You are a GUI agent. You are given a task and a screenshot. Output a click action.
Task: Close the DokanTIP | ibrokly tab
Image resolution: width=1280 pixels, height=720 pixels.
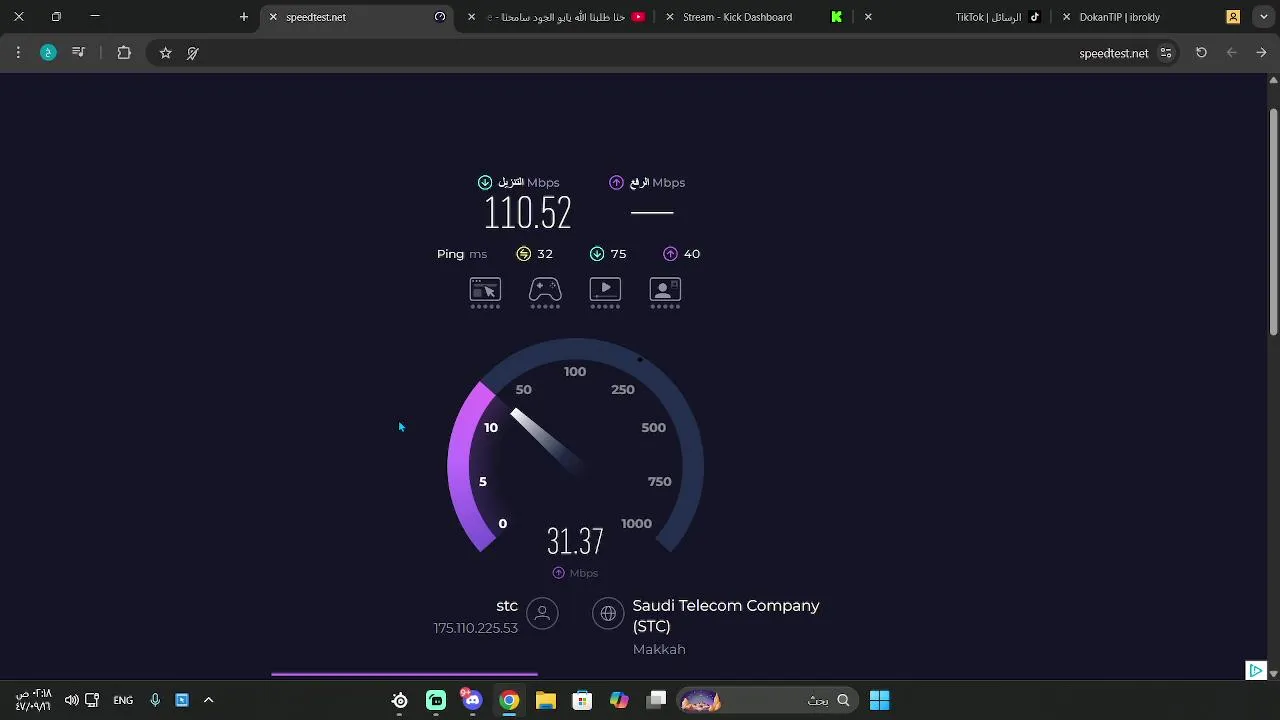click(x=1066, y=17)
